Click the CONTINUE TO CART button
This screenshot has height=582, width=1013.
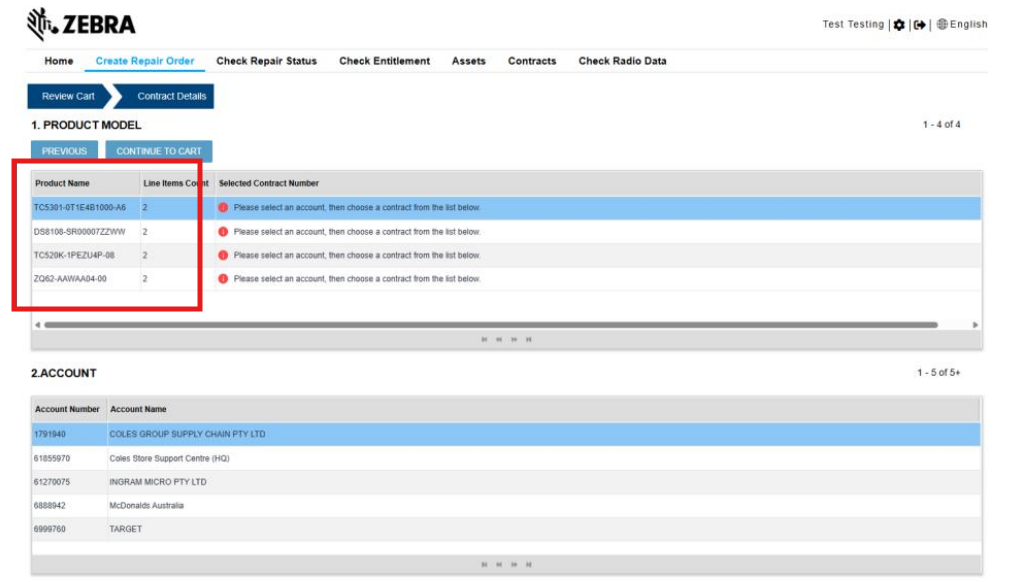(159, 151)
